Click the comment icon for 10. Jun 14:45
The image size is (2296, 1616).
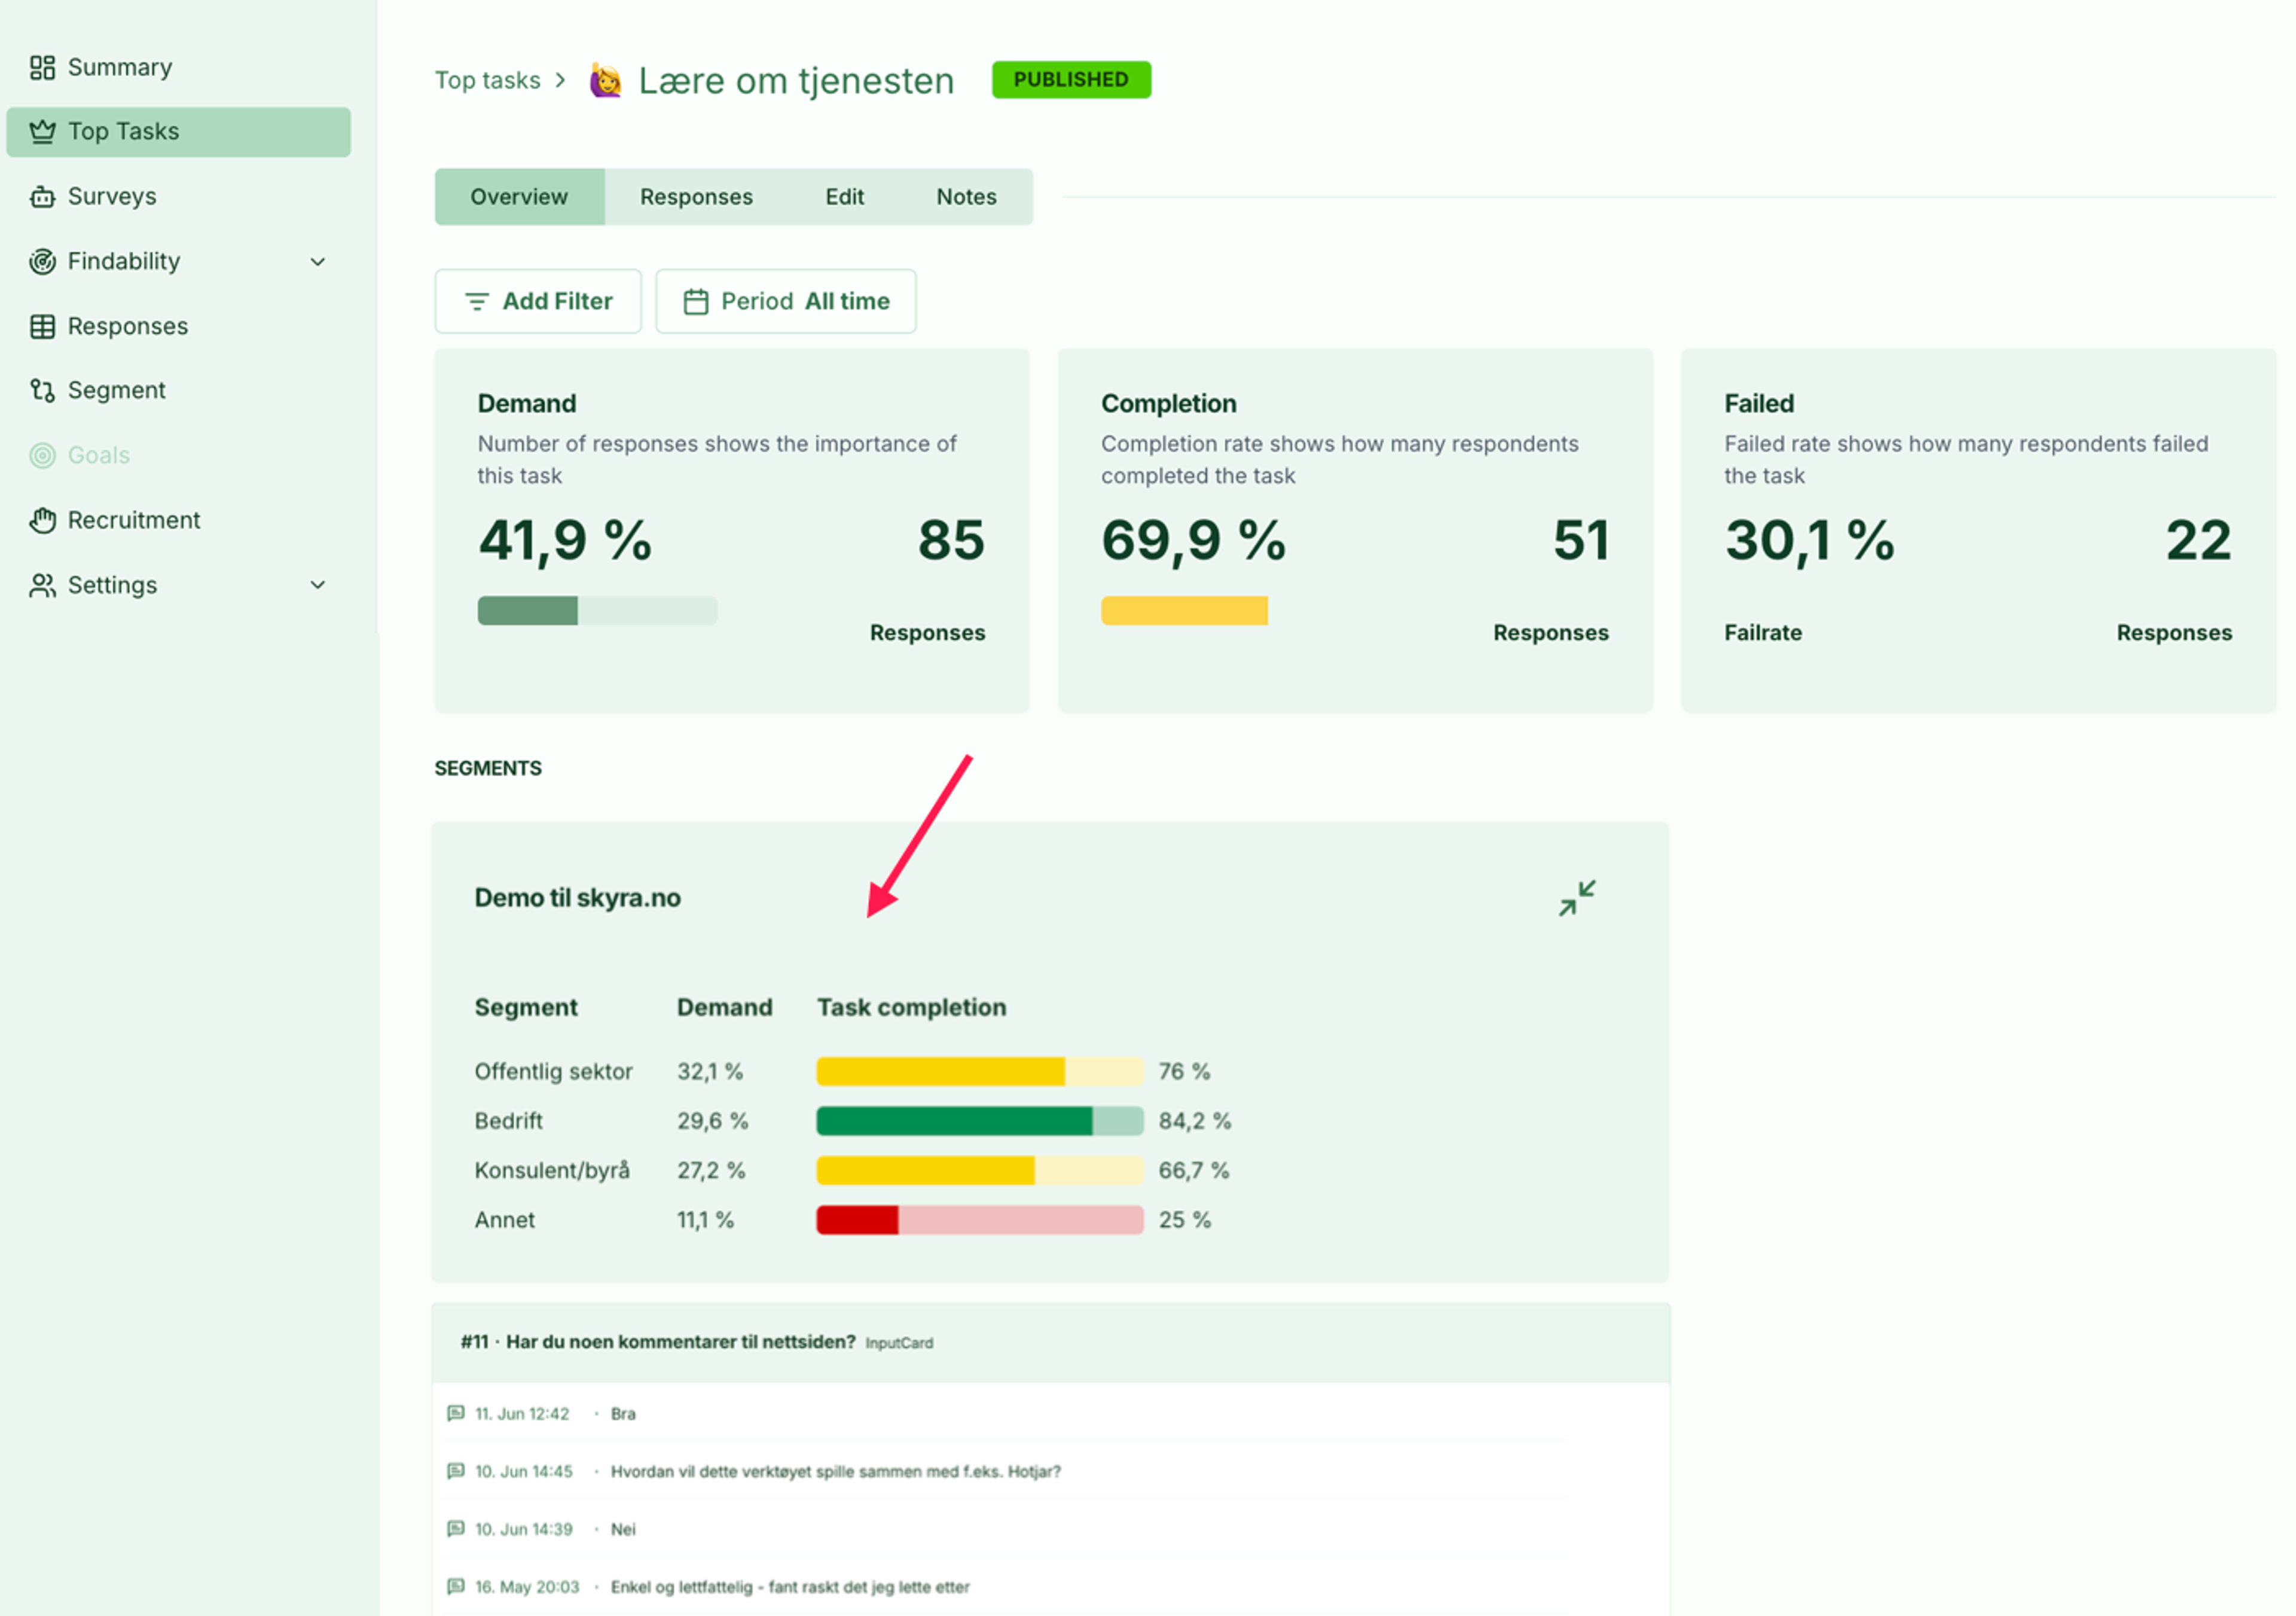click(x=456, y=1471)
